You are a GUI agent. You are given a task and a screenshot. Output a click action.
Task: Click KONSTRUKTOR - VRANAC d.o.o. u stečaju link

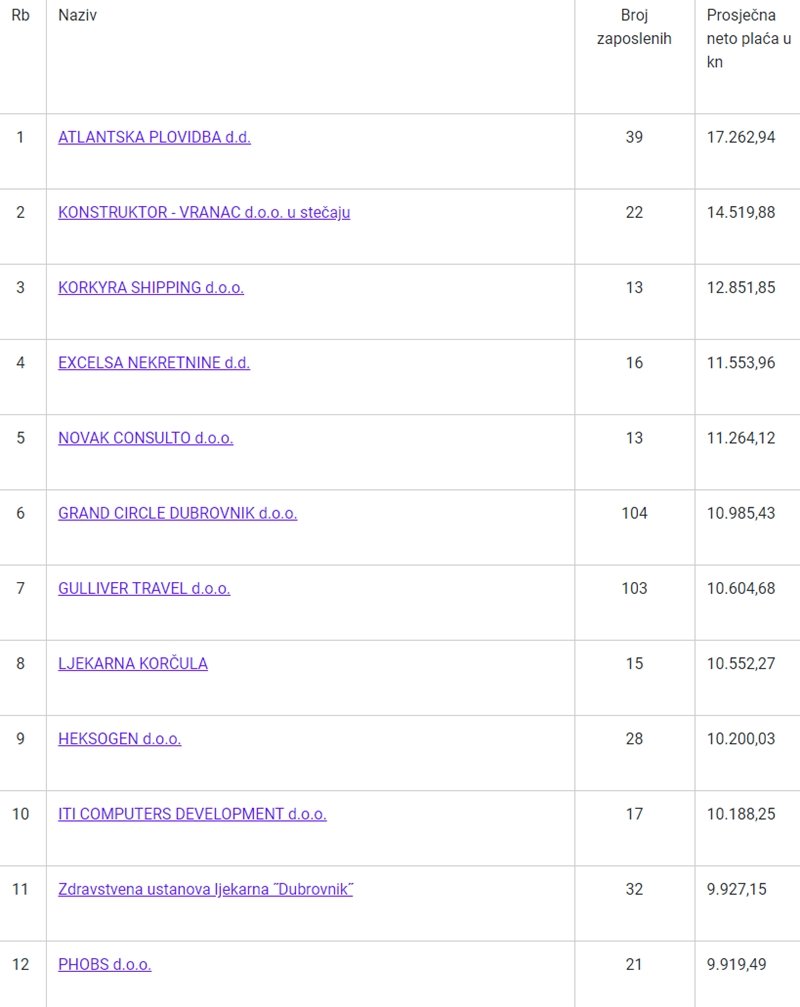pos(204,213)
